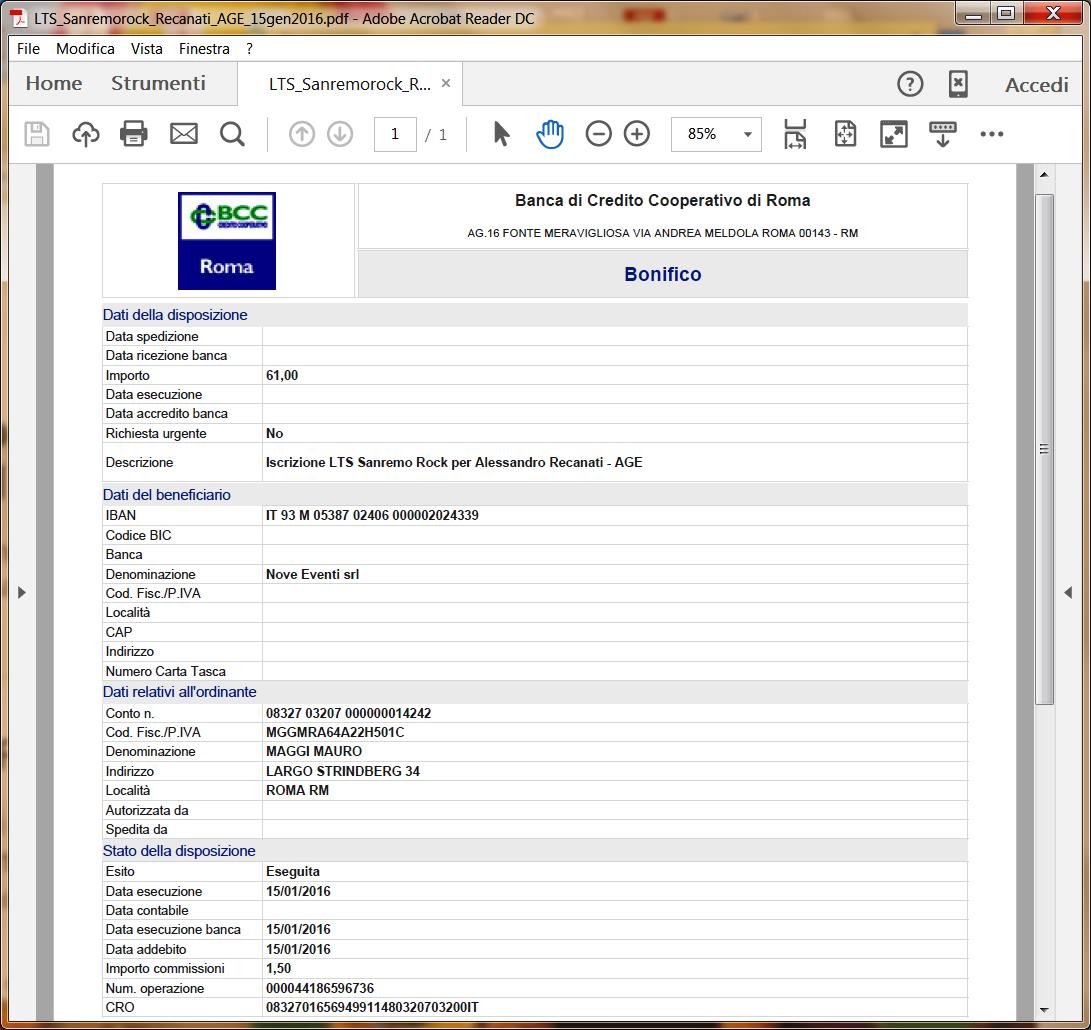The height and width of the screenshot is (1030, 1091).
Task: Open the Vista menu
Action: point(147,49)
